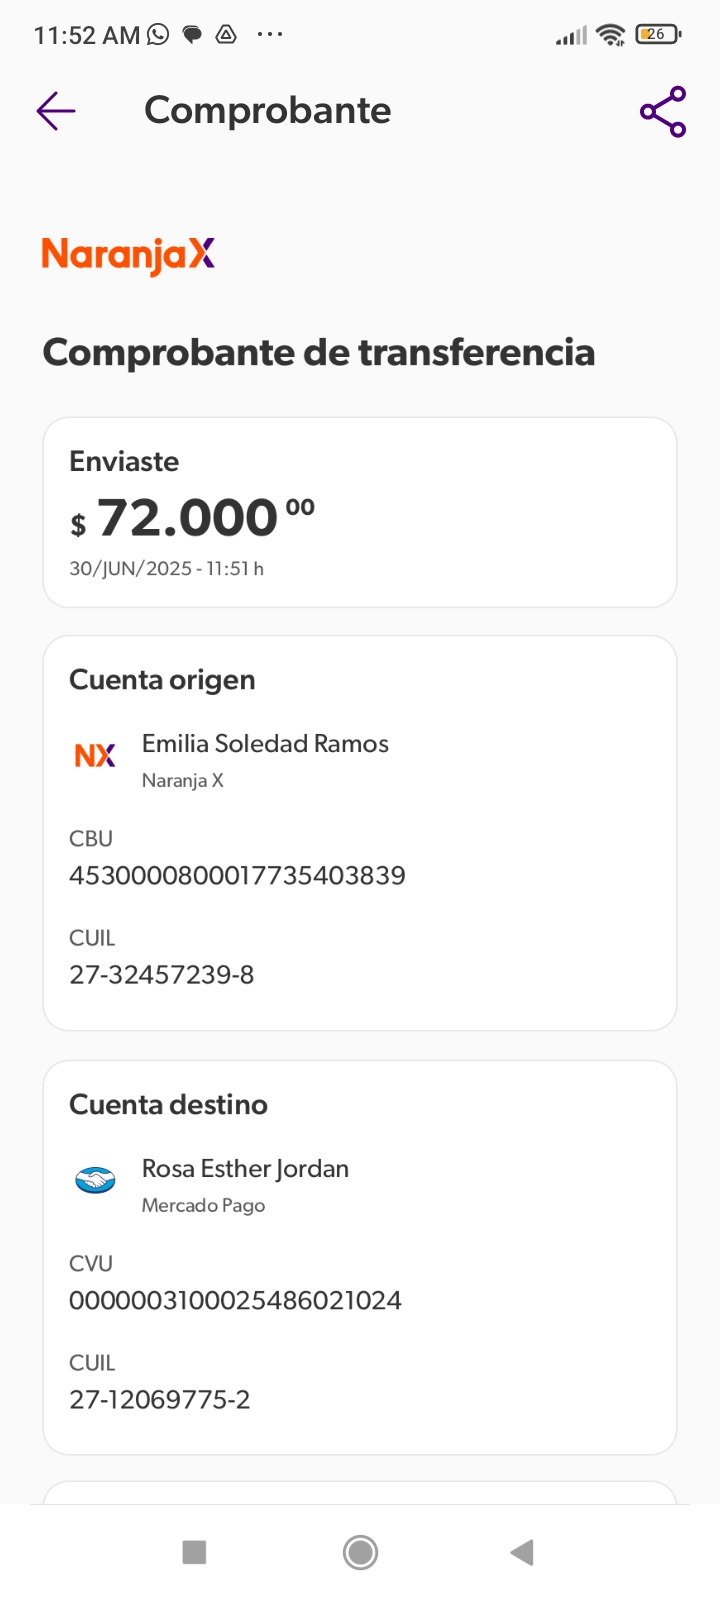Tap the battery indicator in status bar
The image size is (720, 1600).
pyautogui.click(x=657, y=35)
